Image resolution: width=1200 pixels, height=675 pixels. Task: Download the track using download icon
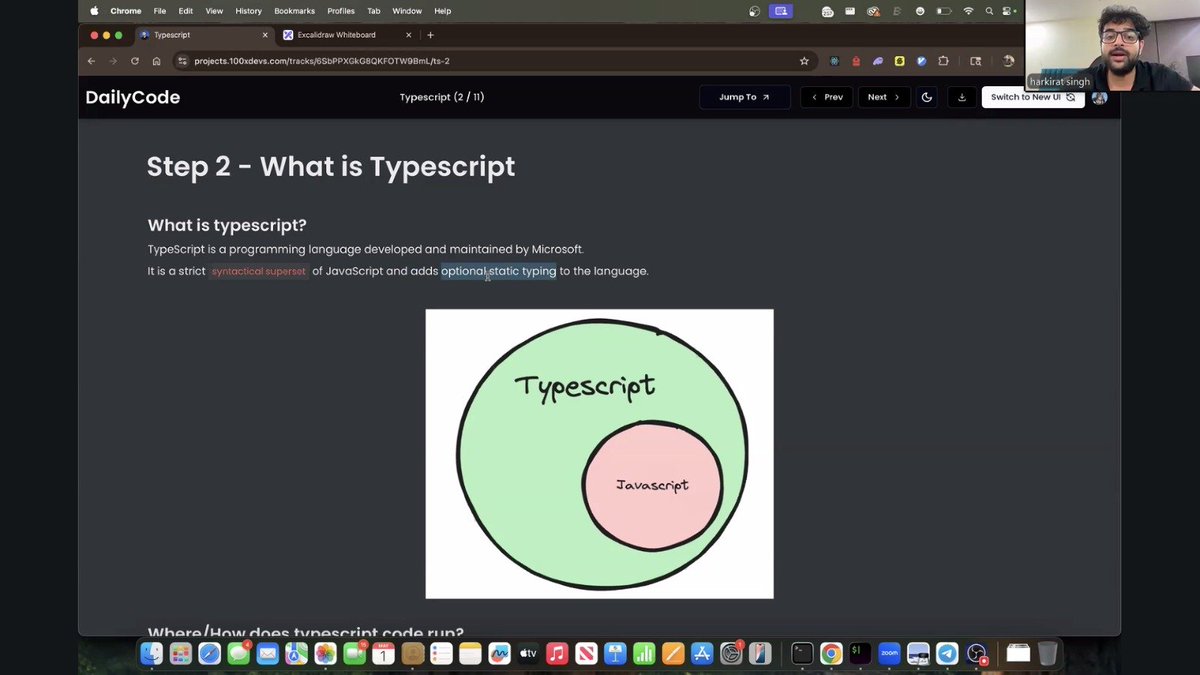(962, 97)
